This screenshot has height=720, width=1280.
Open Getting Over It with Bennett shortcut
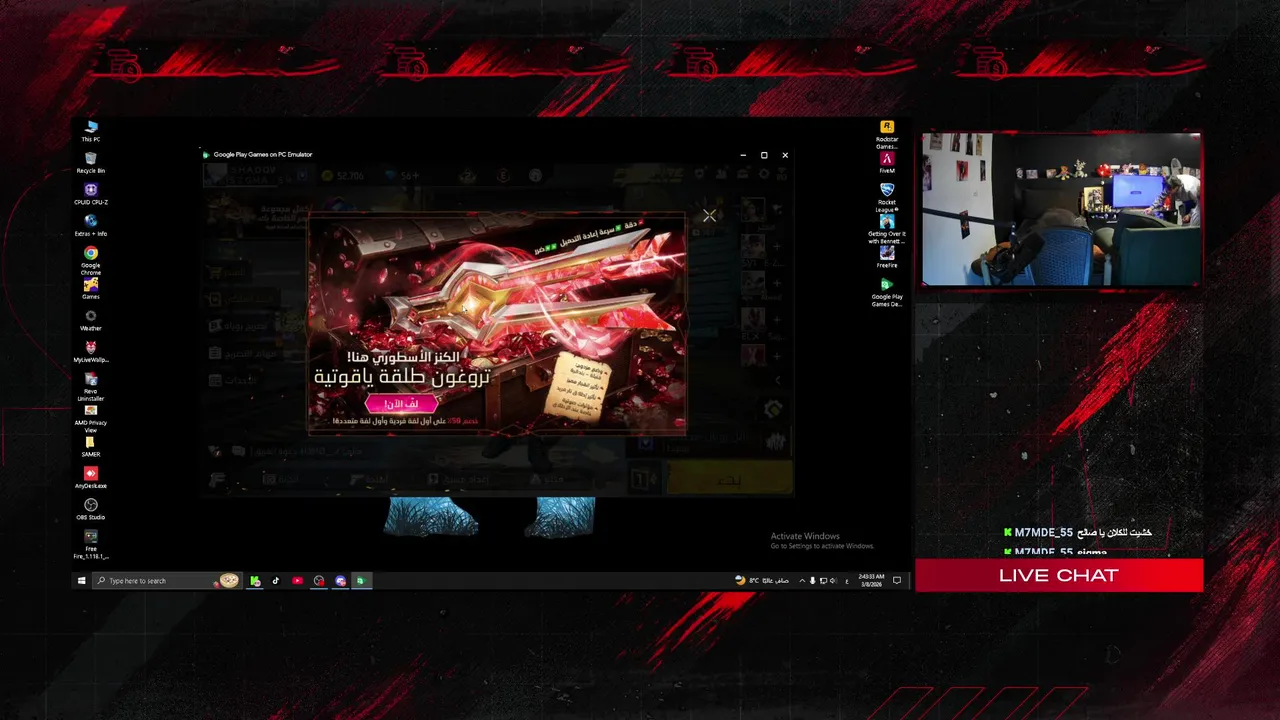click(x=887, y=229)
